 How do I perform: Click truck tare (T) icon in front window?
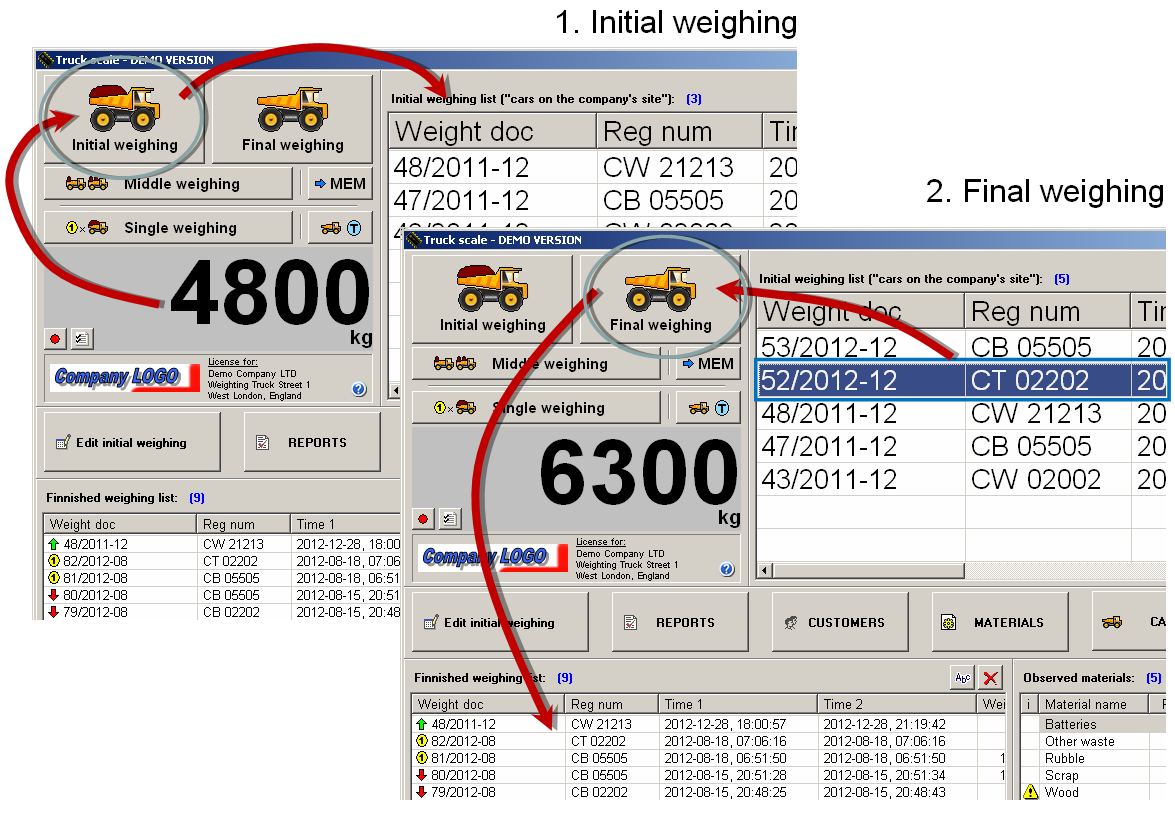coord(708,408)
